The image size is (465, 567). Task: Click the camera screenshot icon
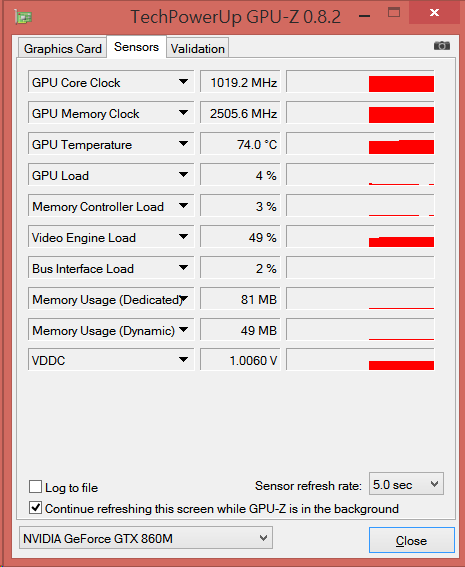click(x=441, y=46)
